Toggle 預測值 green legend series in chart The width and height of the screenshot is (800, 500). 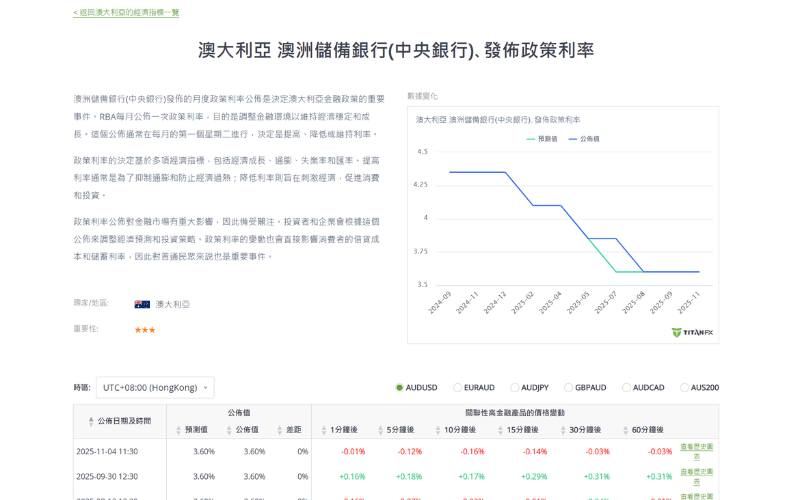[542, 139]
